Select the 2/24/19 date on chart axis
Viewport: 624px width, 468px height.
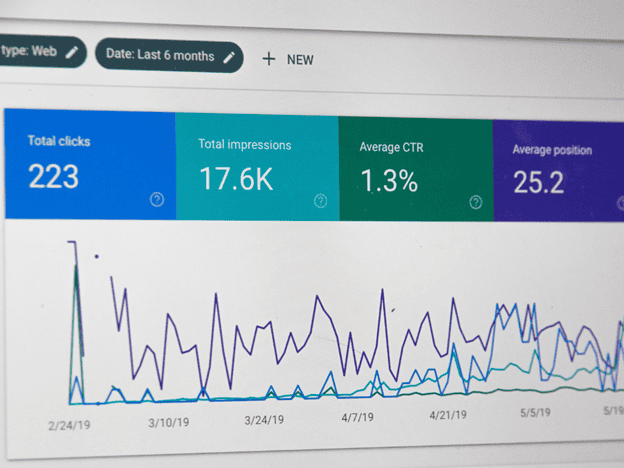click(x=69, y=425)
